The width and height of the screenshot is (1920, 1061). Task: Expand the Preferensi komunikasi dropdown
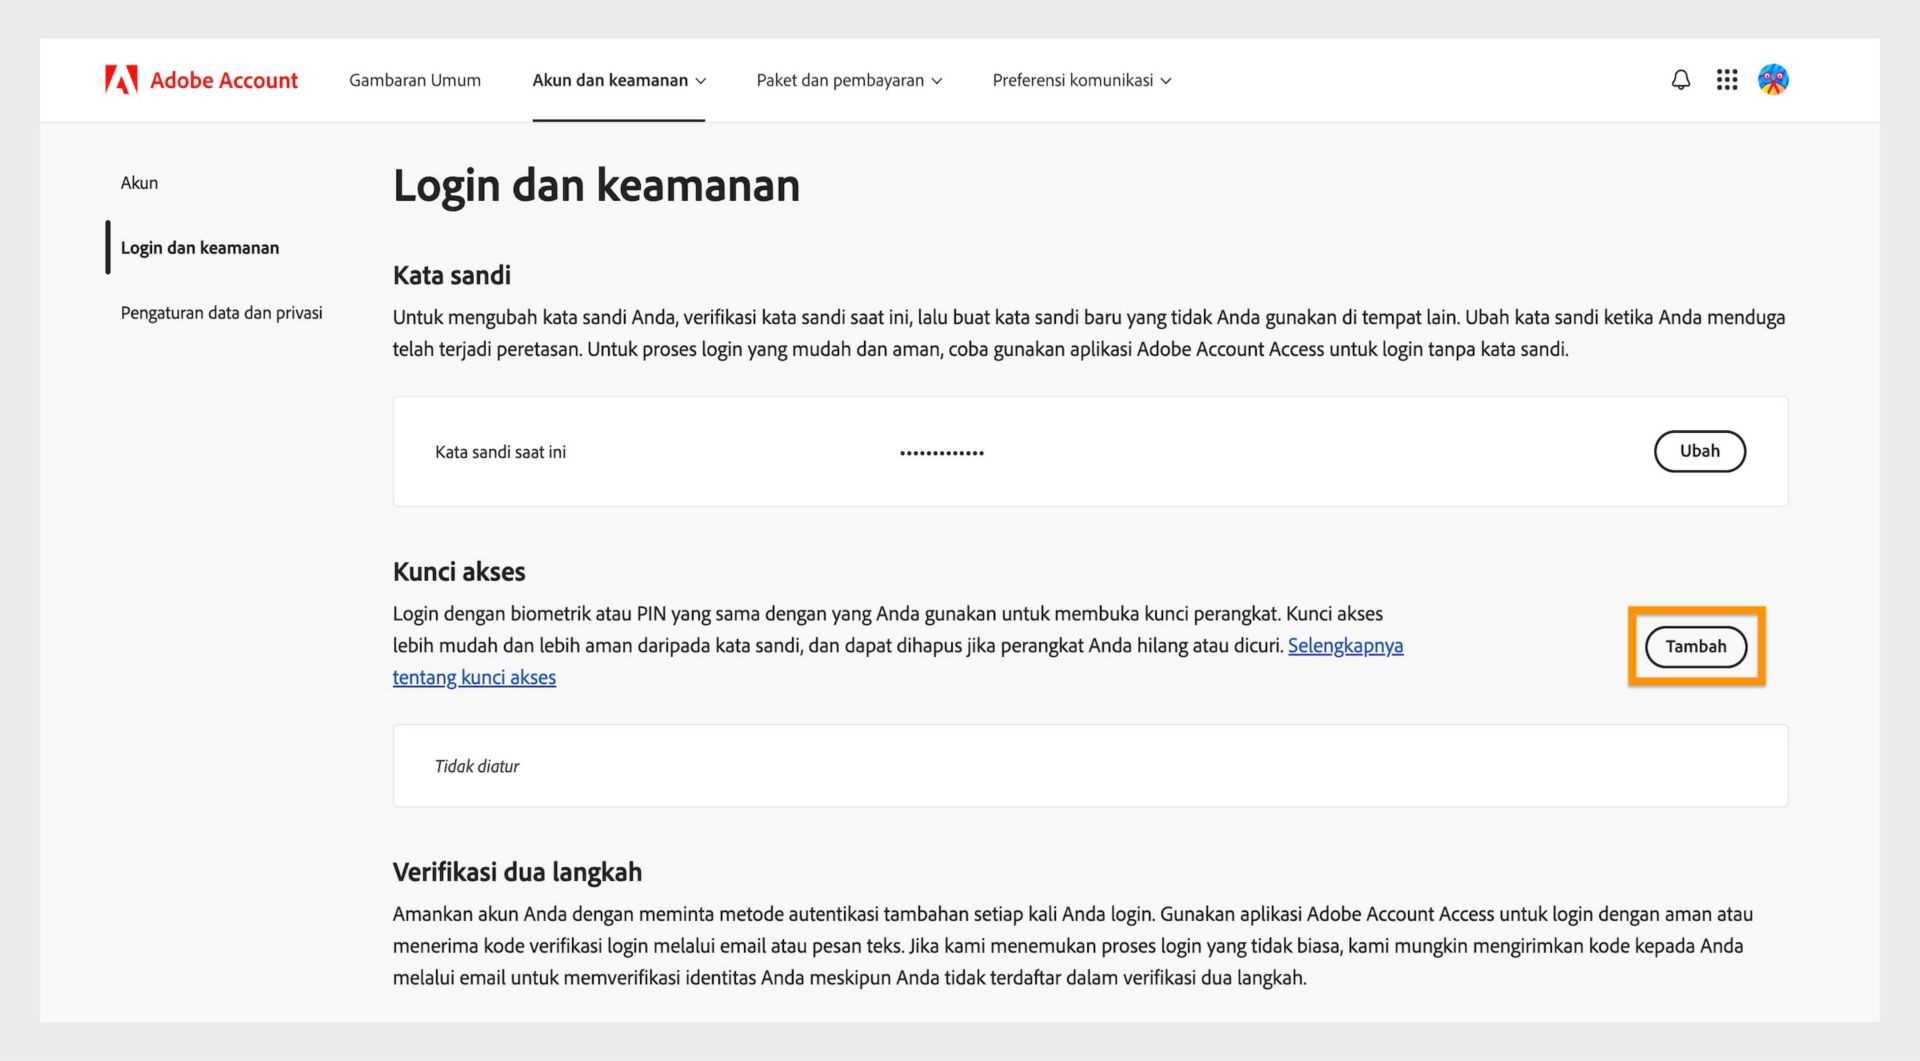point(1081,80)
